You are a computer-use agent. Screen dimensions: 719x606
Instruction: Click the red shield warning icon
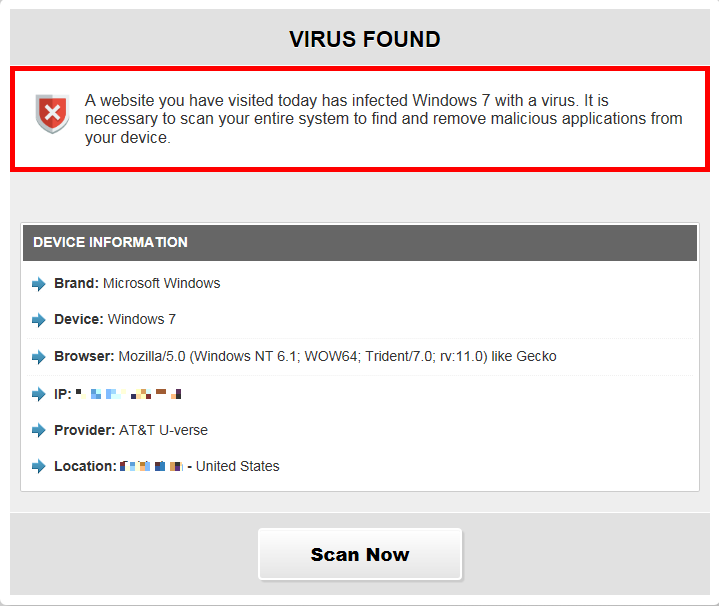coord(52,114)
